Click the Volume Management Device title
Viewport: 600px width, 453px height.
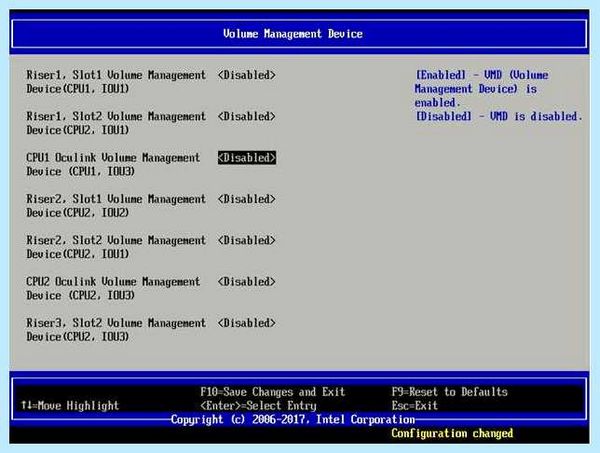[x=293, y=34]
